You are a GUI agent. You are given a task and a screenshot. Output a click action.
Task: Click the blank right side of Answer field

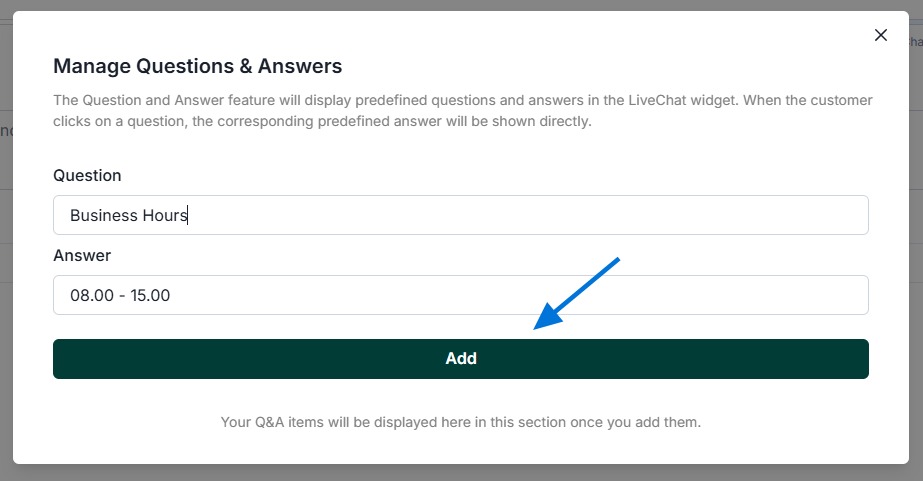[x=700, y=295]
